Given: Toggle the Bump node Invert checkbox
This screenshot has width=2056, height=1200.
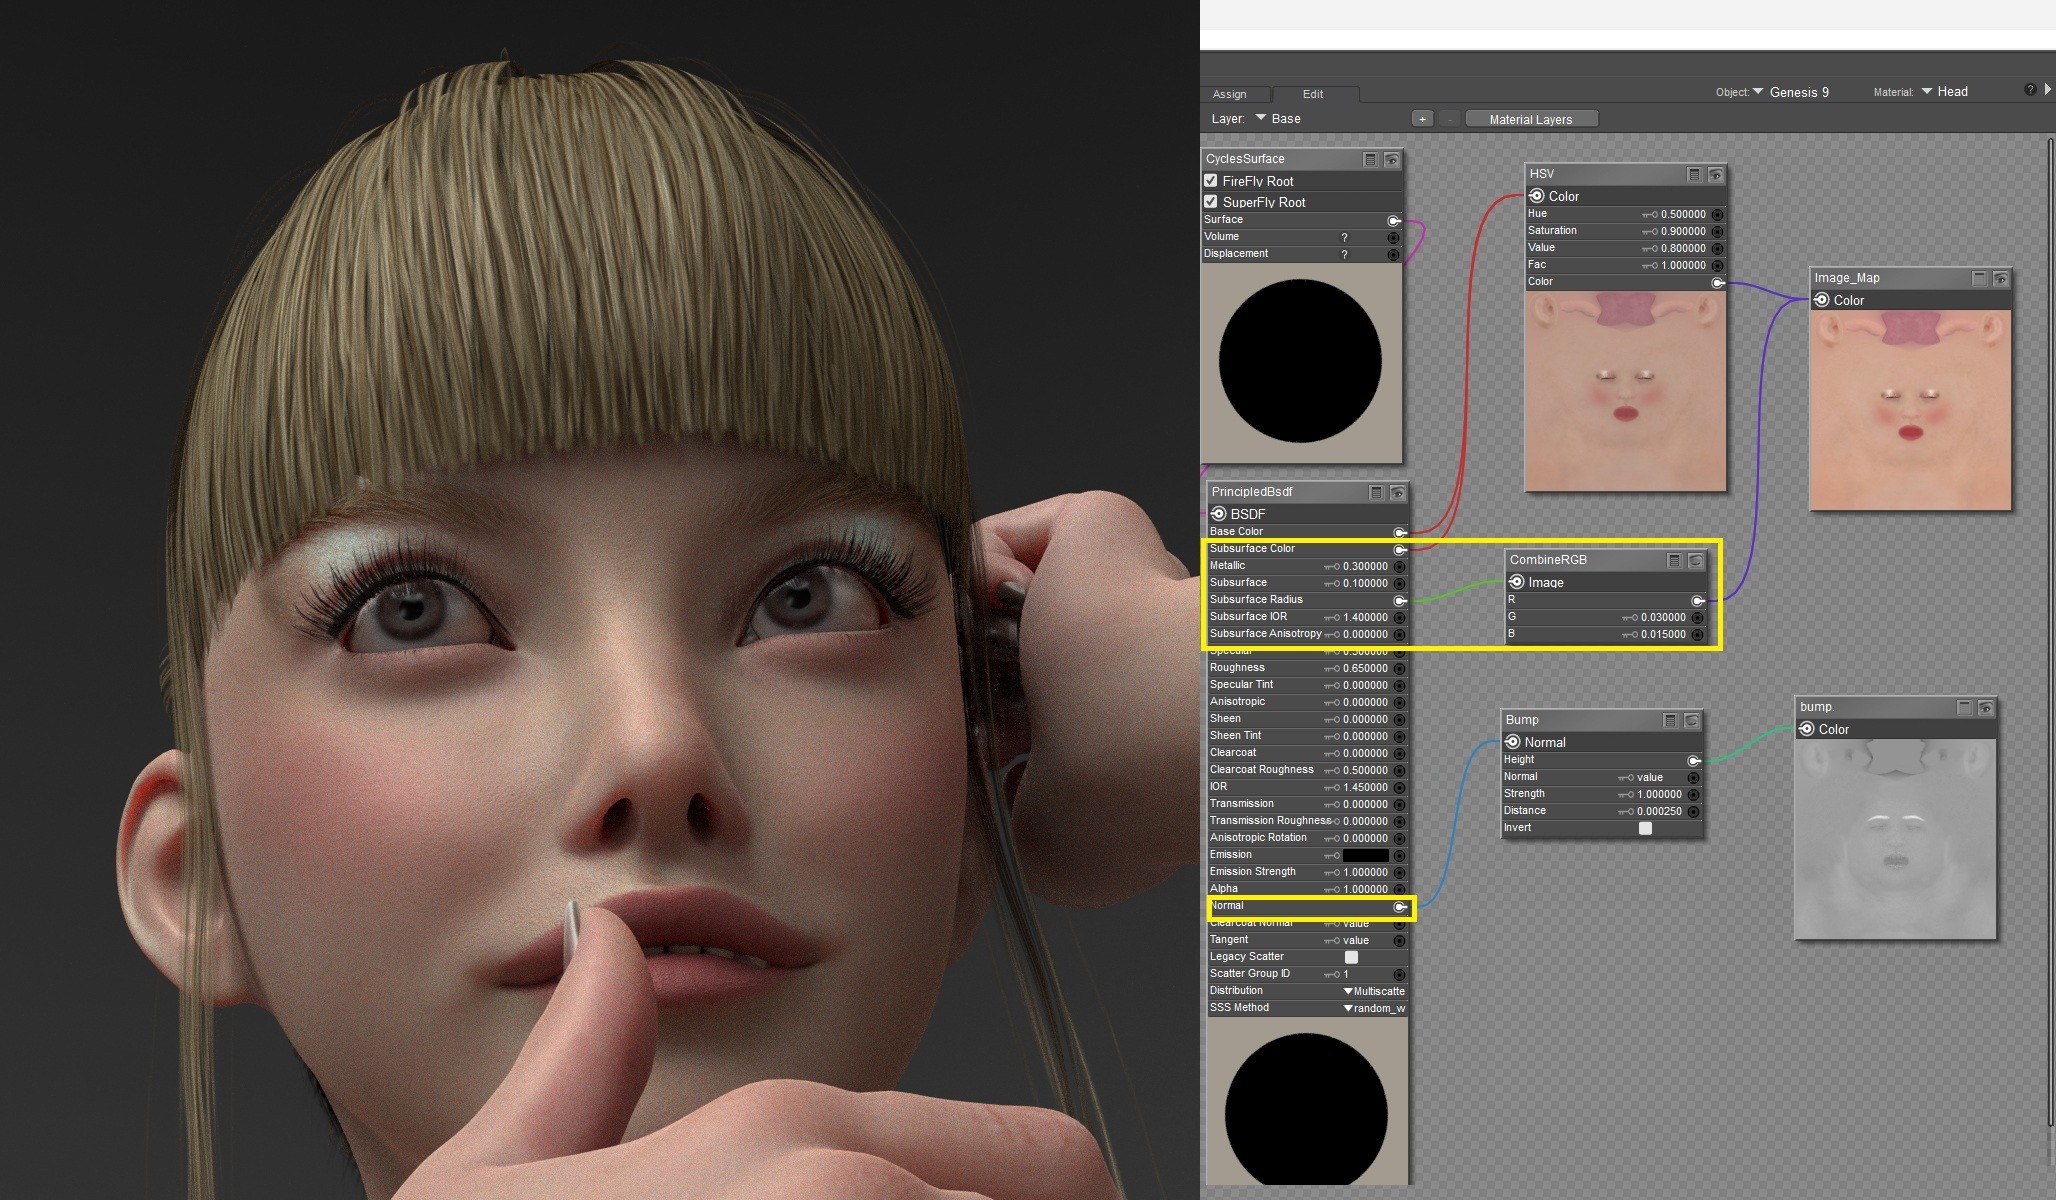Looking at the screenshot, I should pyautogui.click(x=1645, y=828).
